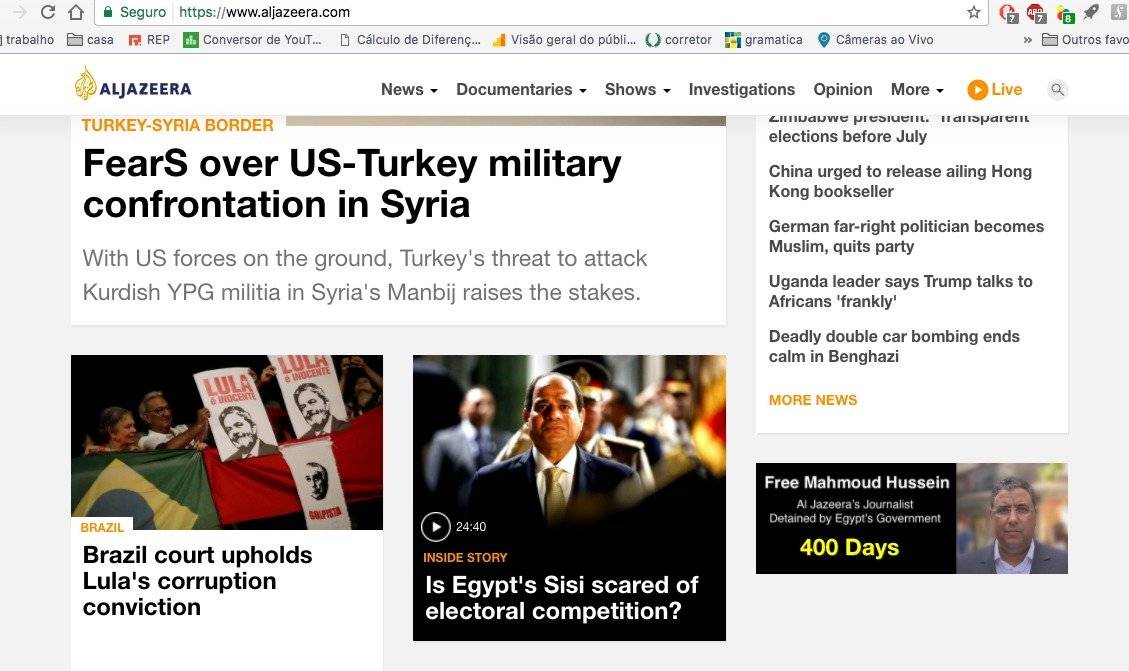Open 'China urged to release' bookseller story
1129x671 pixels.
click(x=900, y=181)
